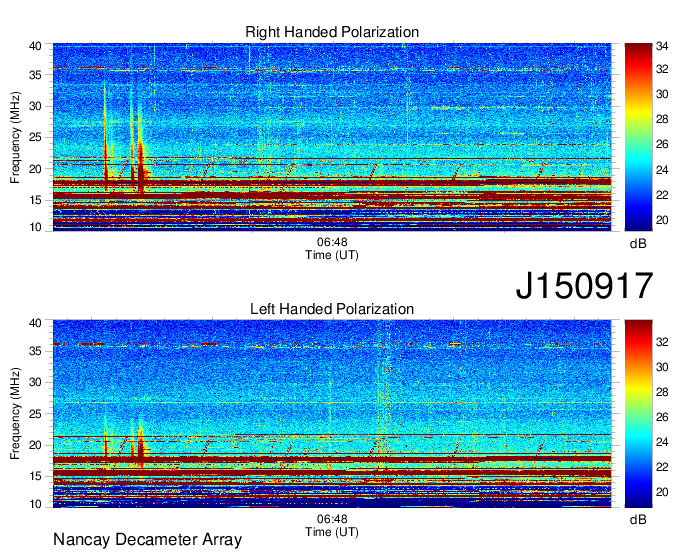Click the J150917 label

[584, 285]
